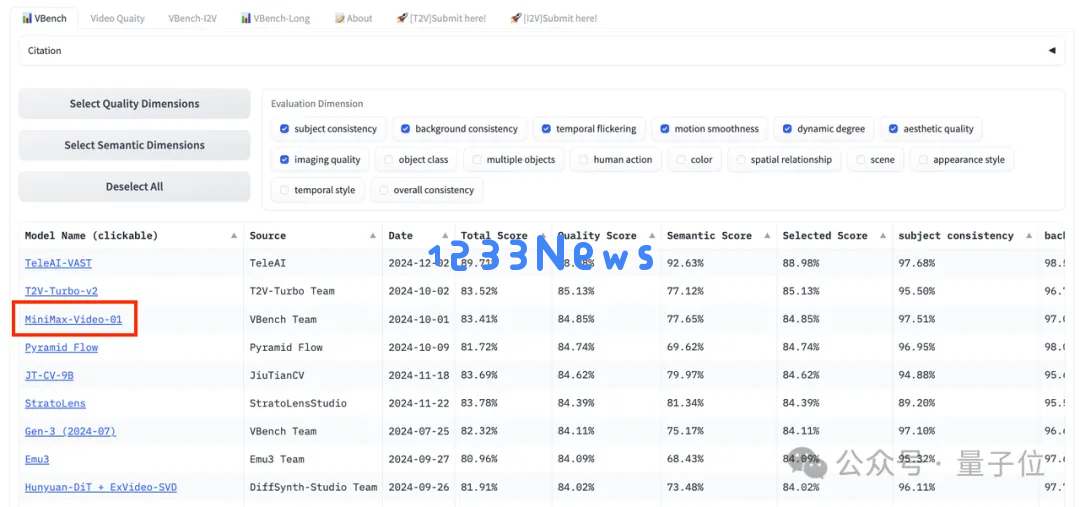Open the Pyramid Flow model link

61,347
